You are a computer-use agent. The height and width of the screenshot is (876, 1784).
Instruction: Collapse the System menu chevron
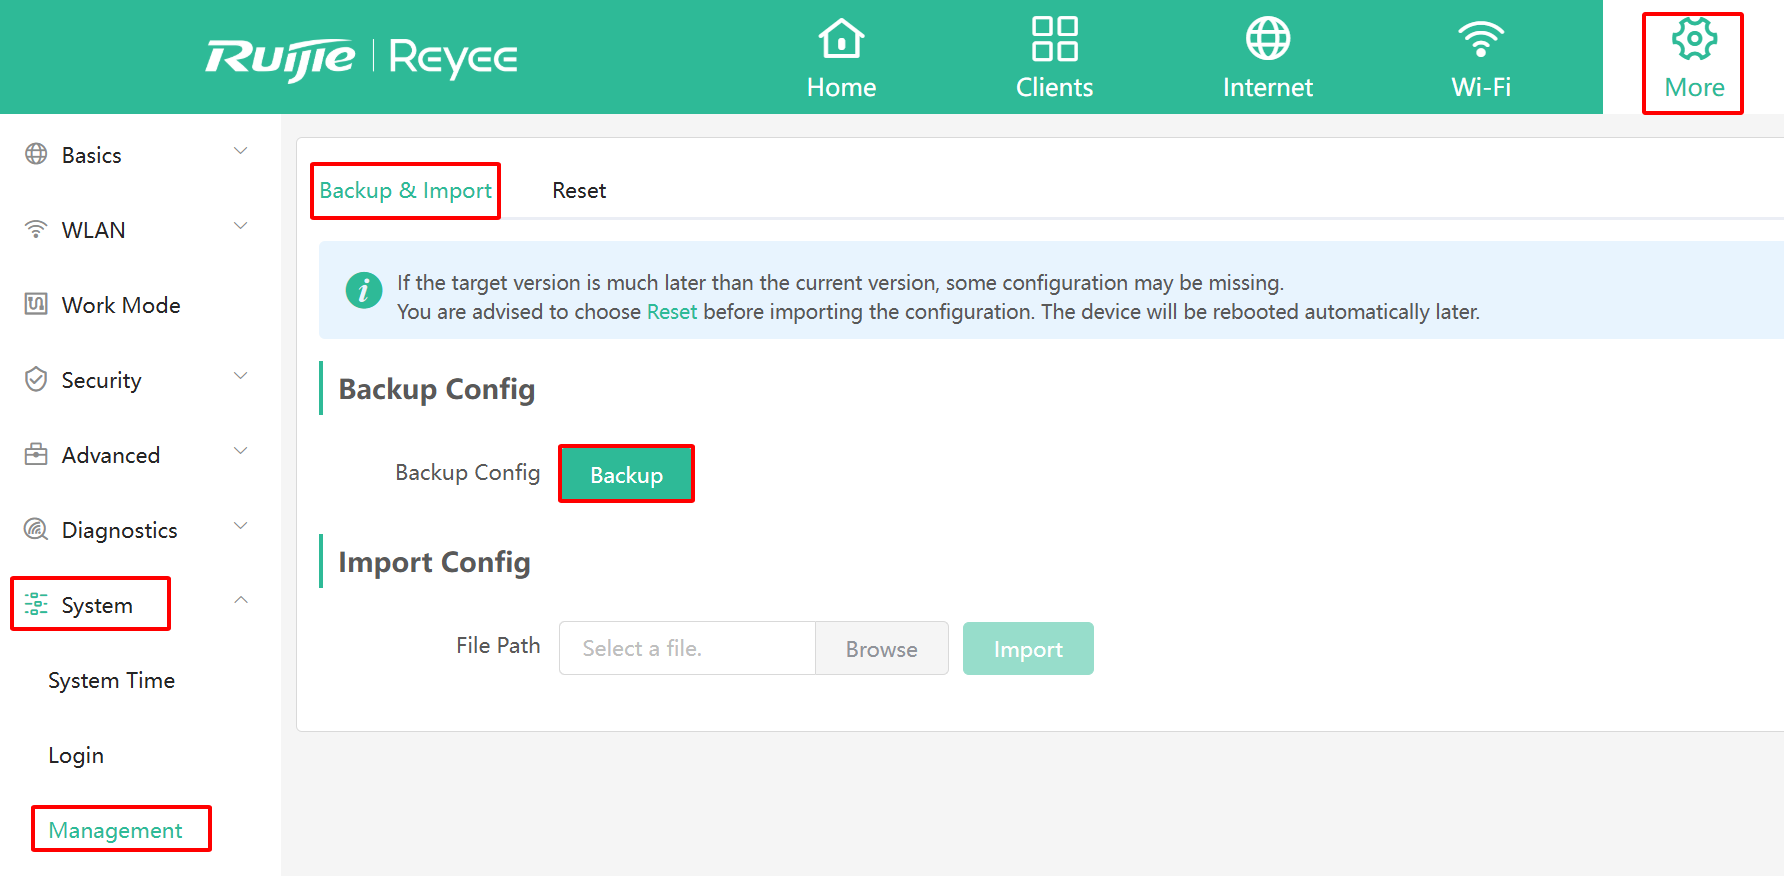click(240, 600)
